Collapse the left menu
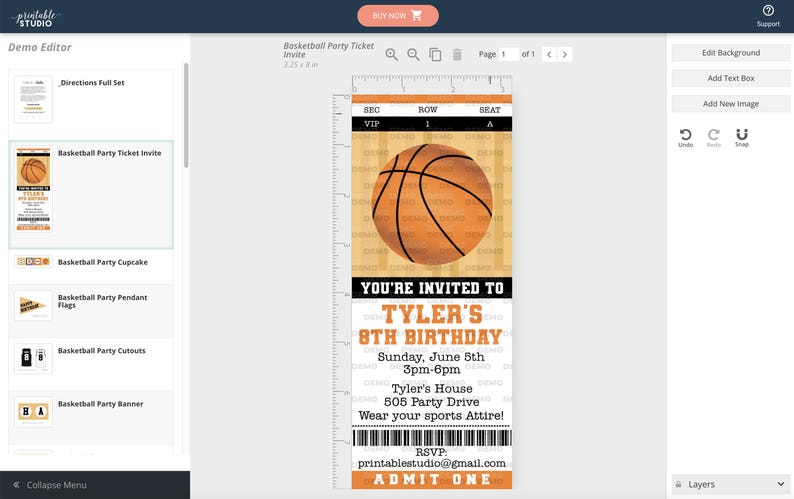Image resolution: width=794 pixels, height=499 pixels. coord(95,485)
